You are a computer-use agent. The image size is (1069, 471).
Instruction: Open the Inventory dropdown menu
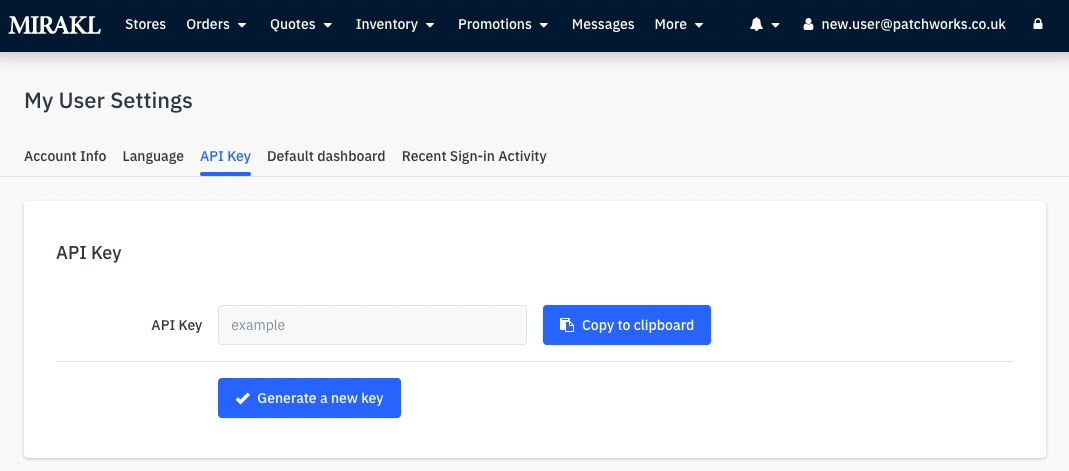click(x=395, y=24)
